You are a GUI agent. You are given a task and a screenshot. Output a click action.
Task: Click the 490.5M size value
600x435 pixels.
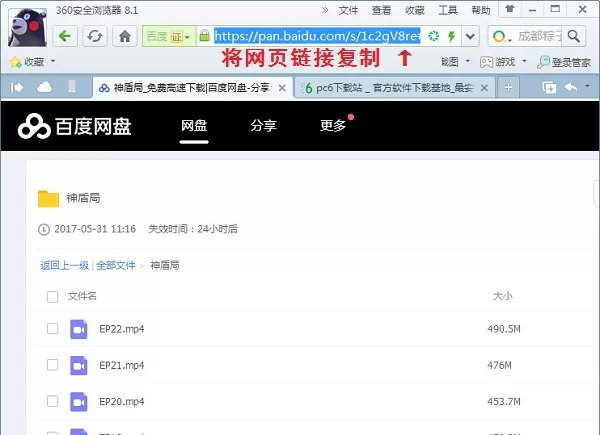[x=504, y=329]
